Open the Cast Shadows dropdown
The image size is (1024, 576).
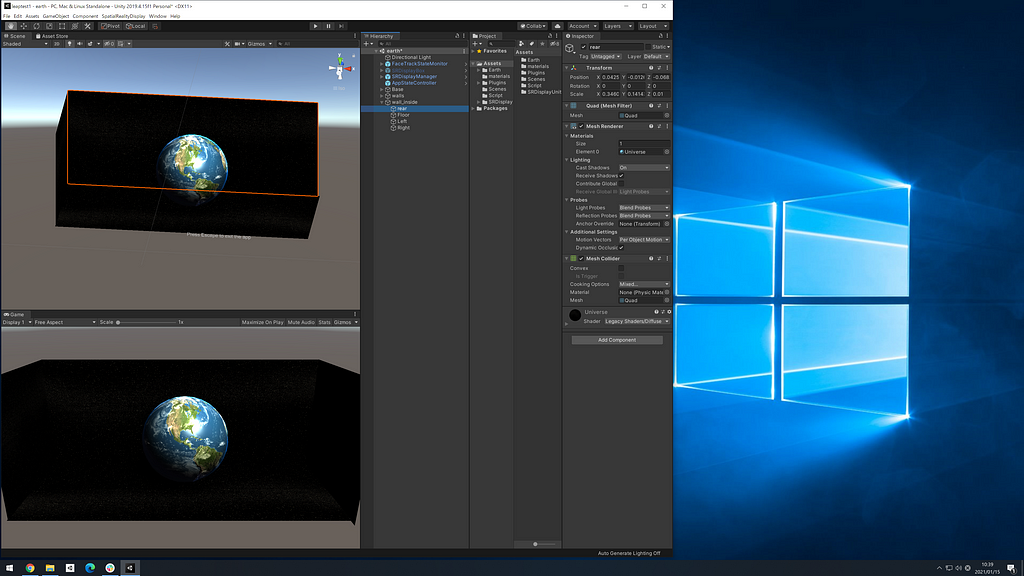(x=643, y=168)
